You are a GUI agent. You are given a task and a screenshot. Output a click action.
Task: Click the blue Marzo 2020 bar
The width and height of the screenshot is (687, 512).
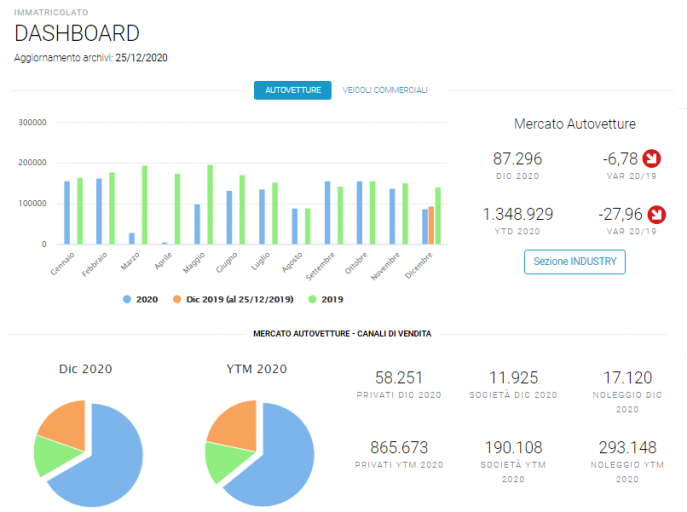131,239
